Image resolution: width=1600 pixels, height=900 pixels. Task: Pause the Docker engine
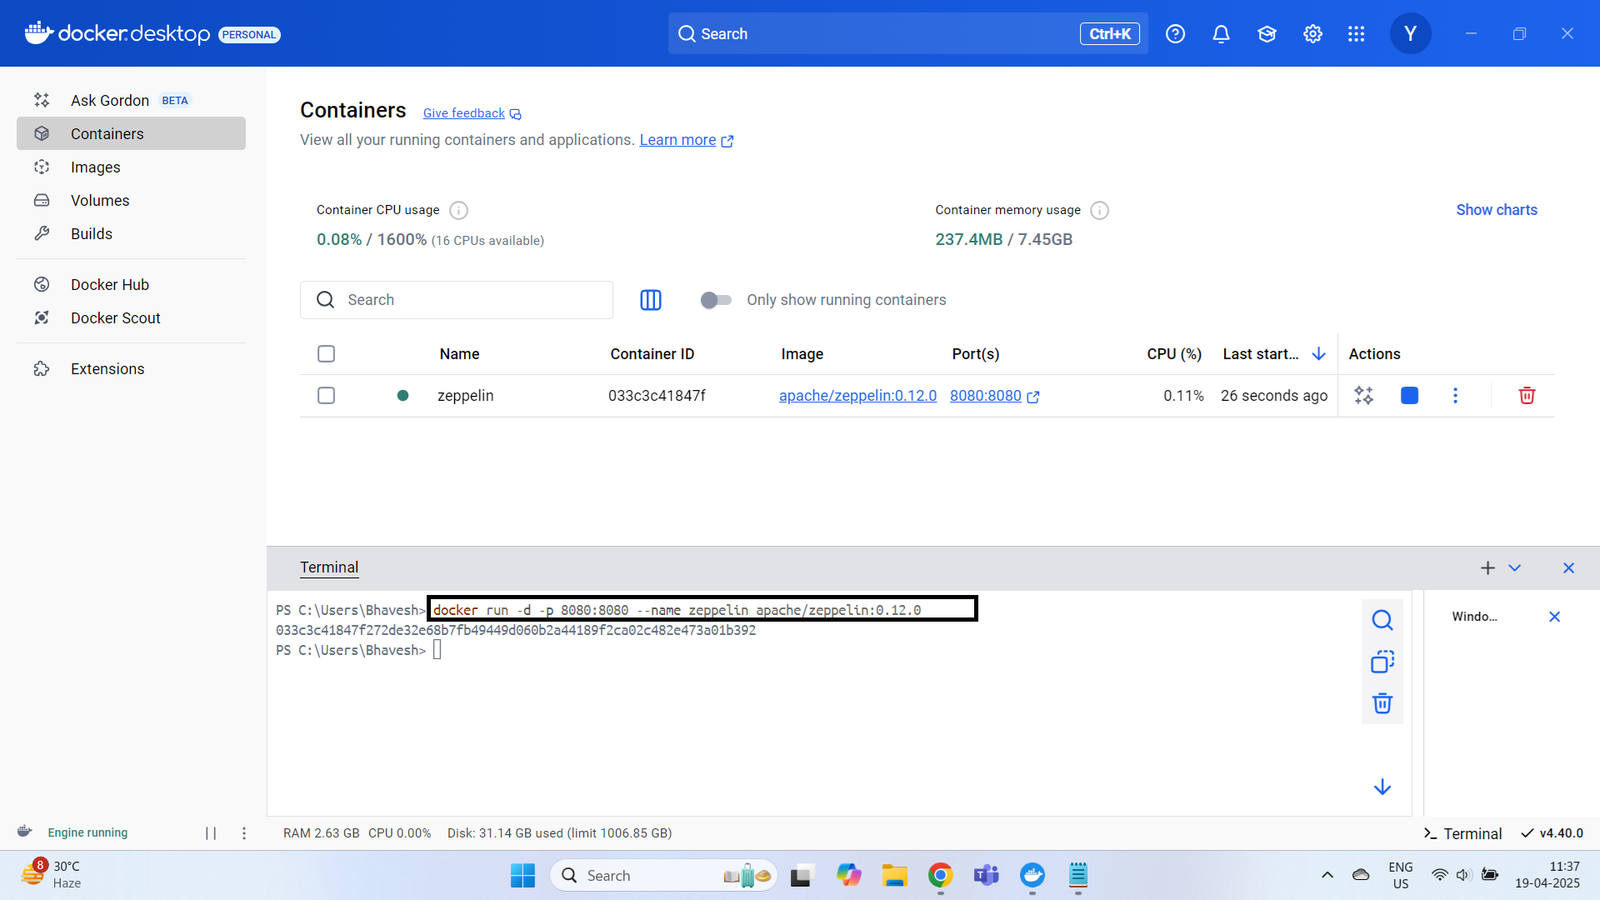click(211, 833)
